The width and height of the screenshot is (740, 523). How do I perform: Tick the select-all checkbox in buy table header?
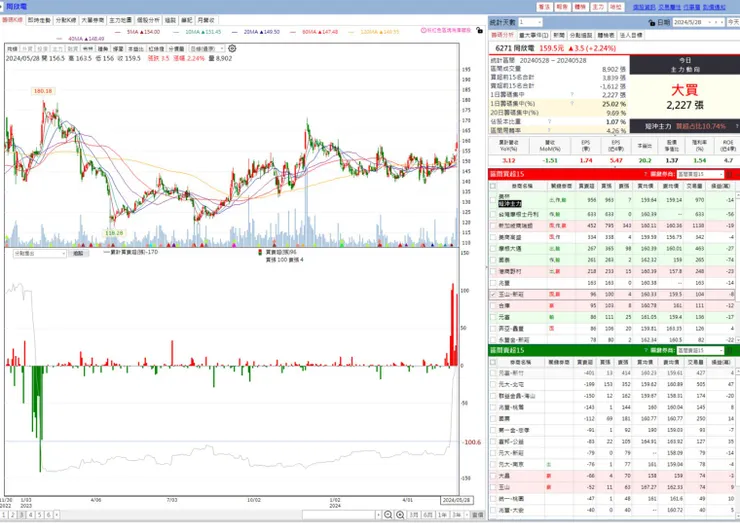click(493, 186)
